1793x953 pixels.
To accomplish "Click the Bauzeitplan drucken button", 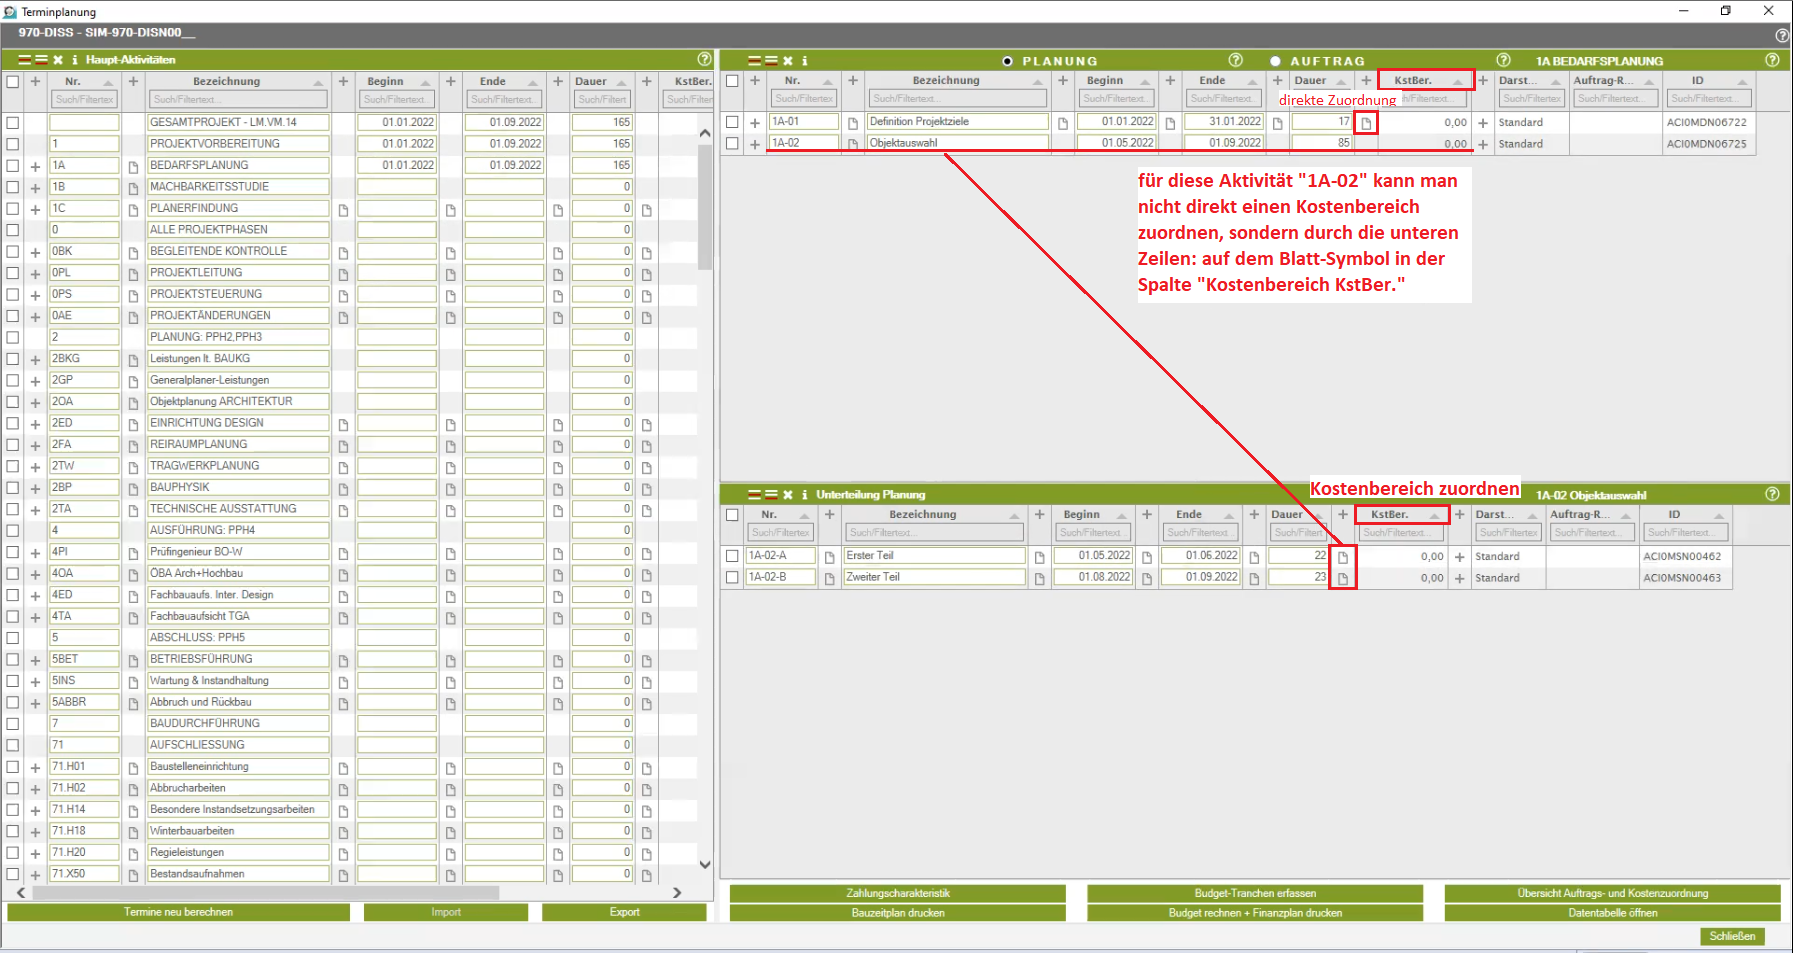I will coord(897,913).
